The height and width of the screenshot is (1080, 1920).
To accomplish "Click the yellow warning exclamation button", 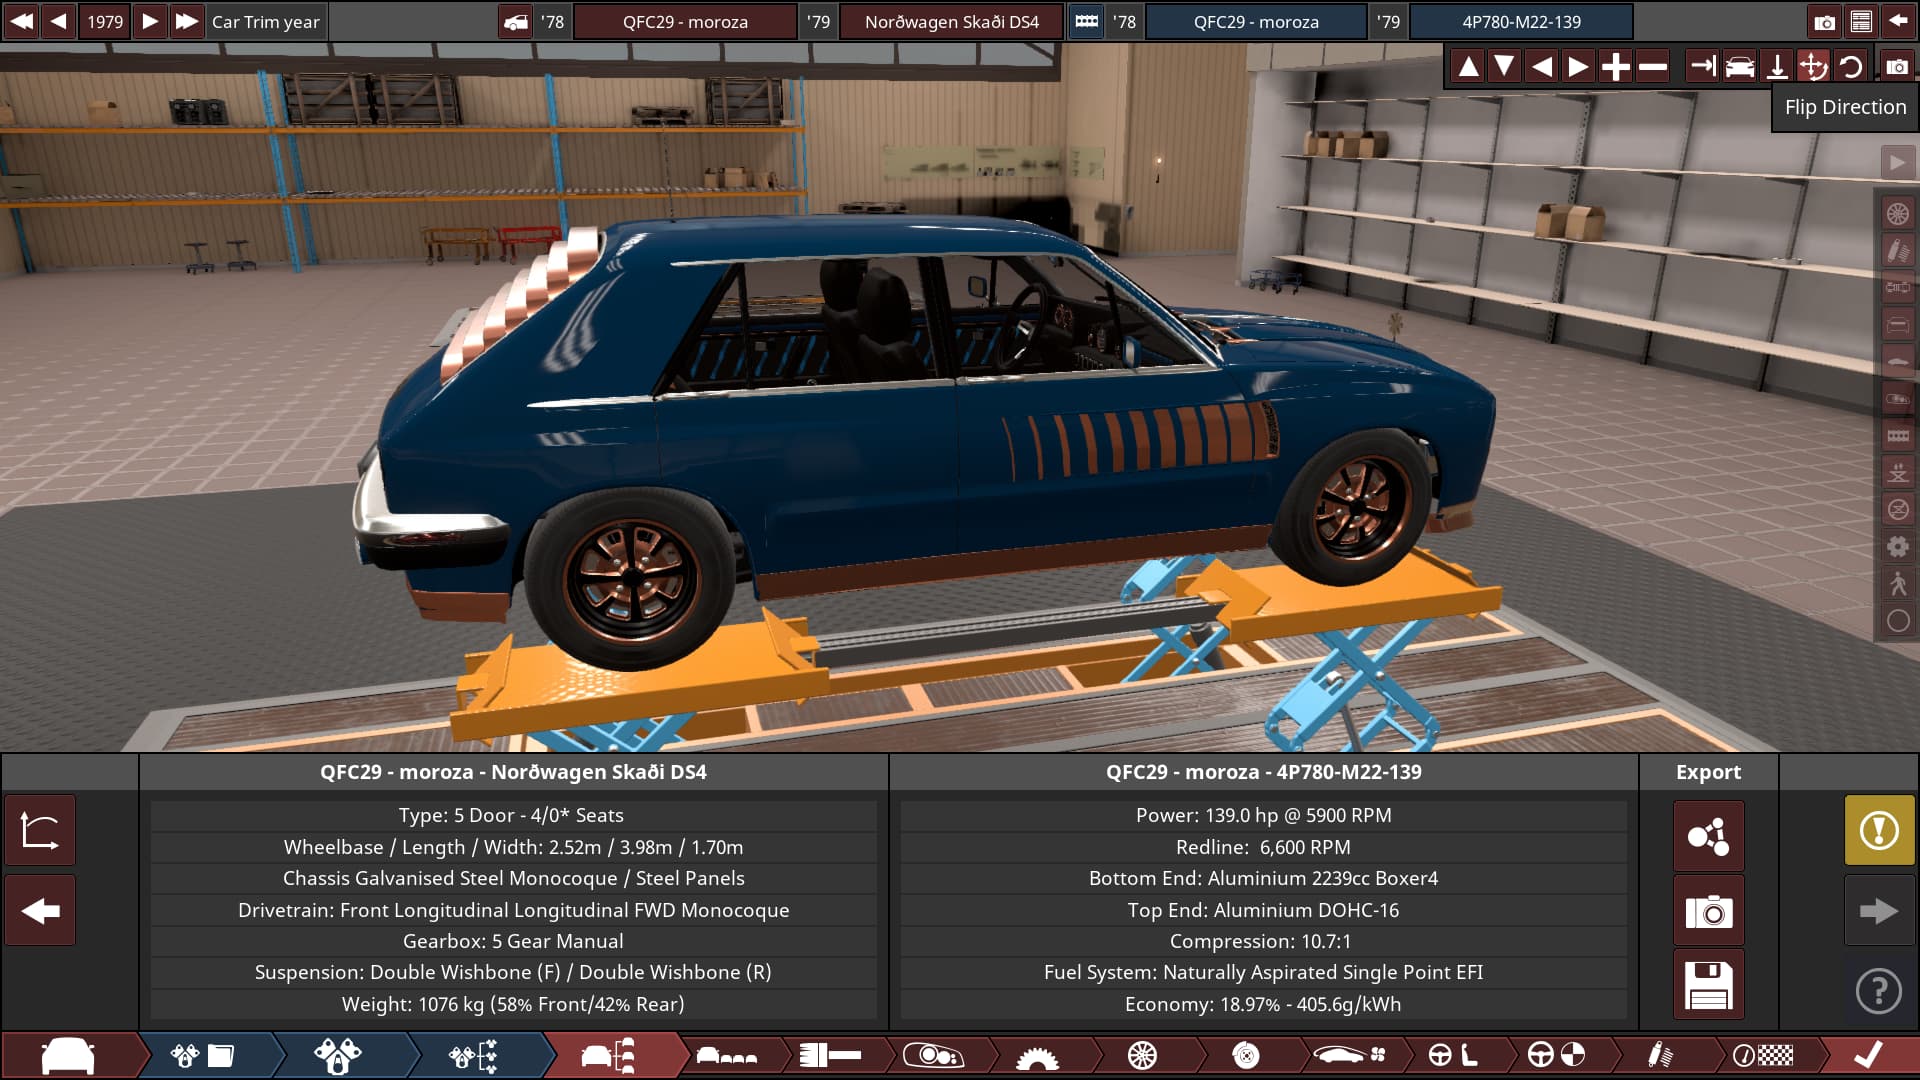I will [1879, 830].
